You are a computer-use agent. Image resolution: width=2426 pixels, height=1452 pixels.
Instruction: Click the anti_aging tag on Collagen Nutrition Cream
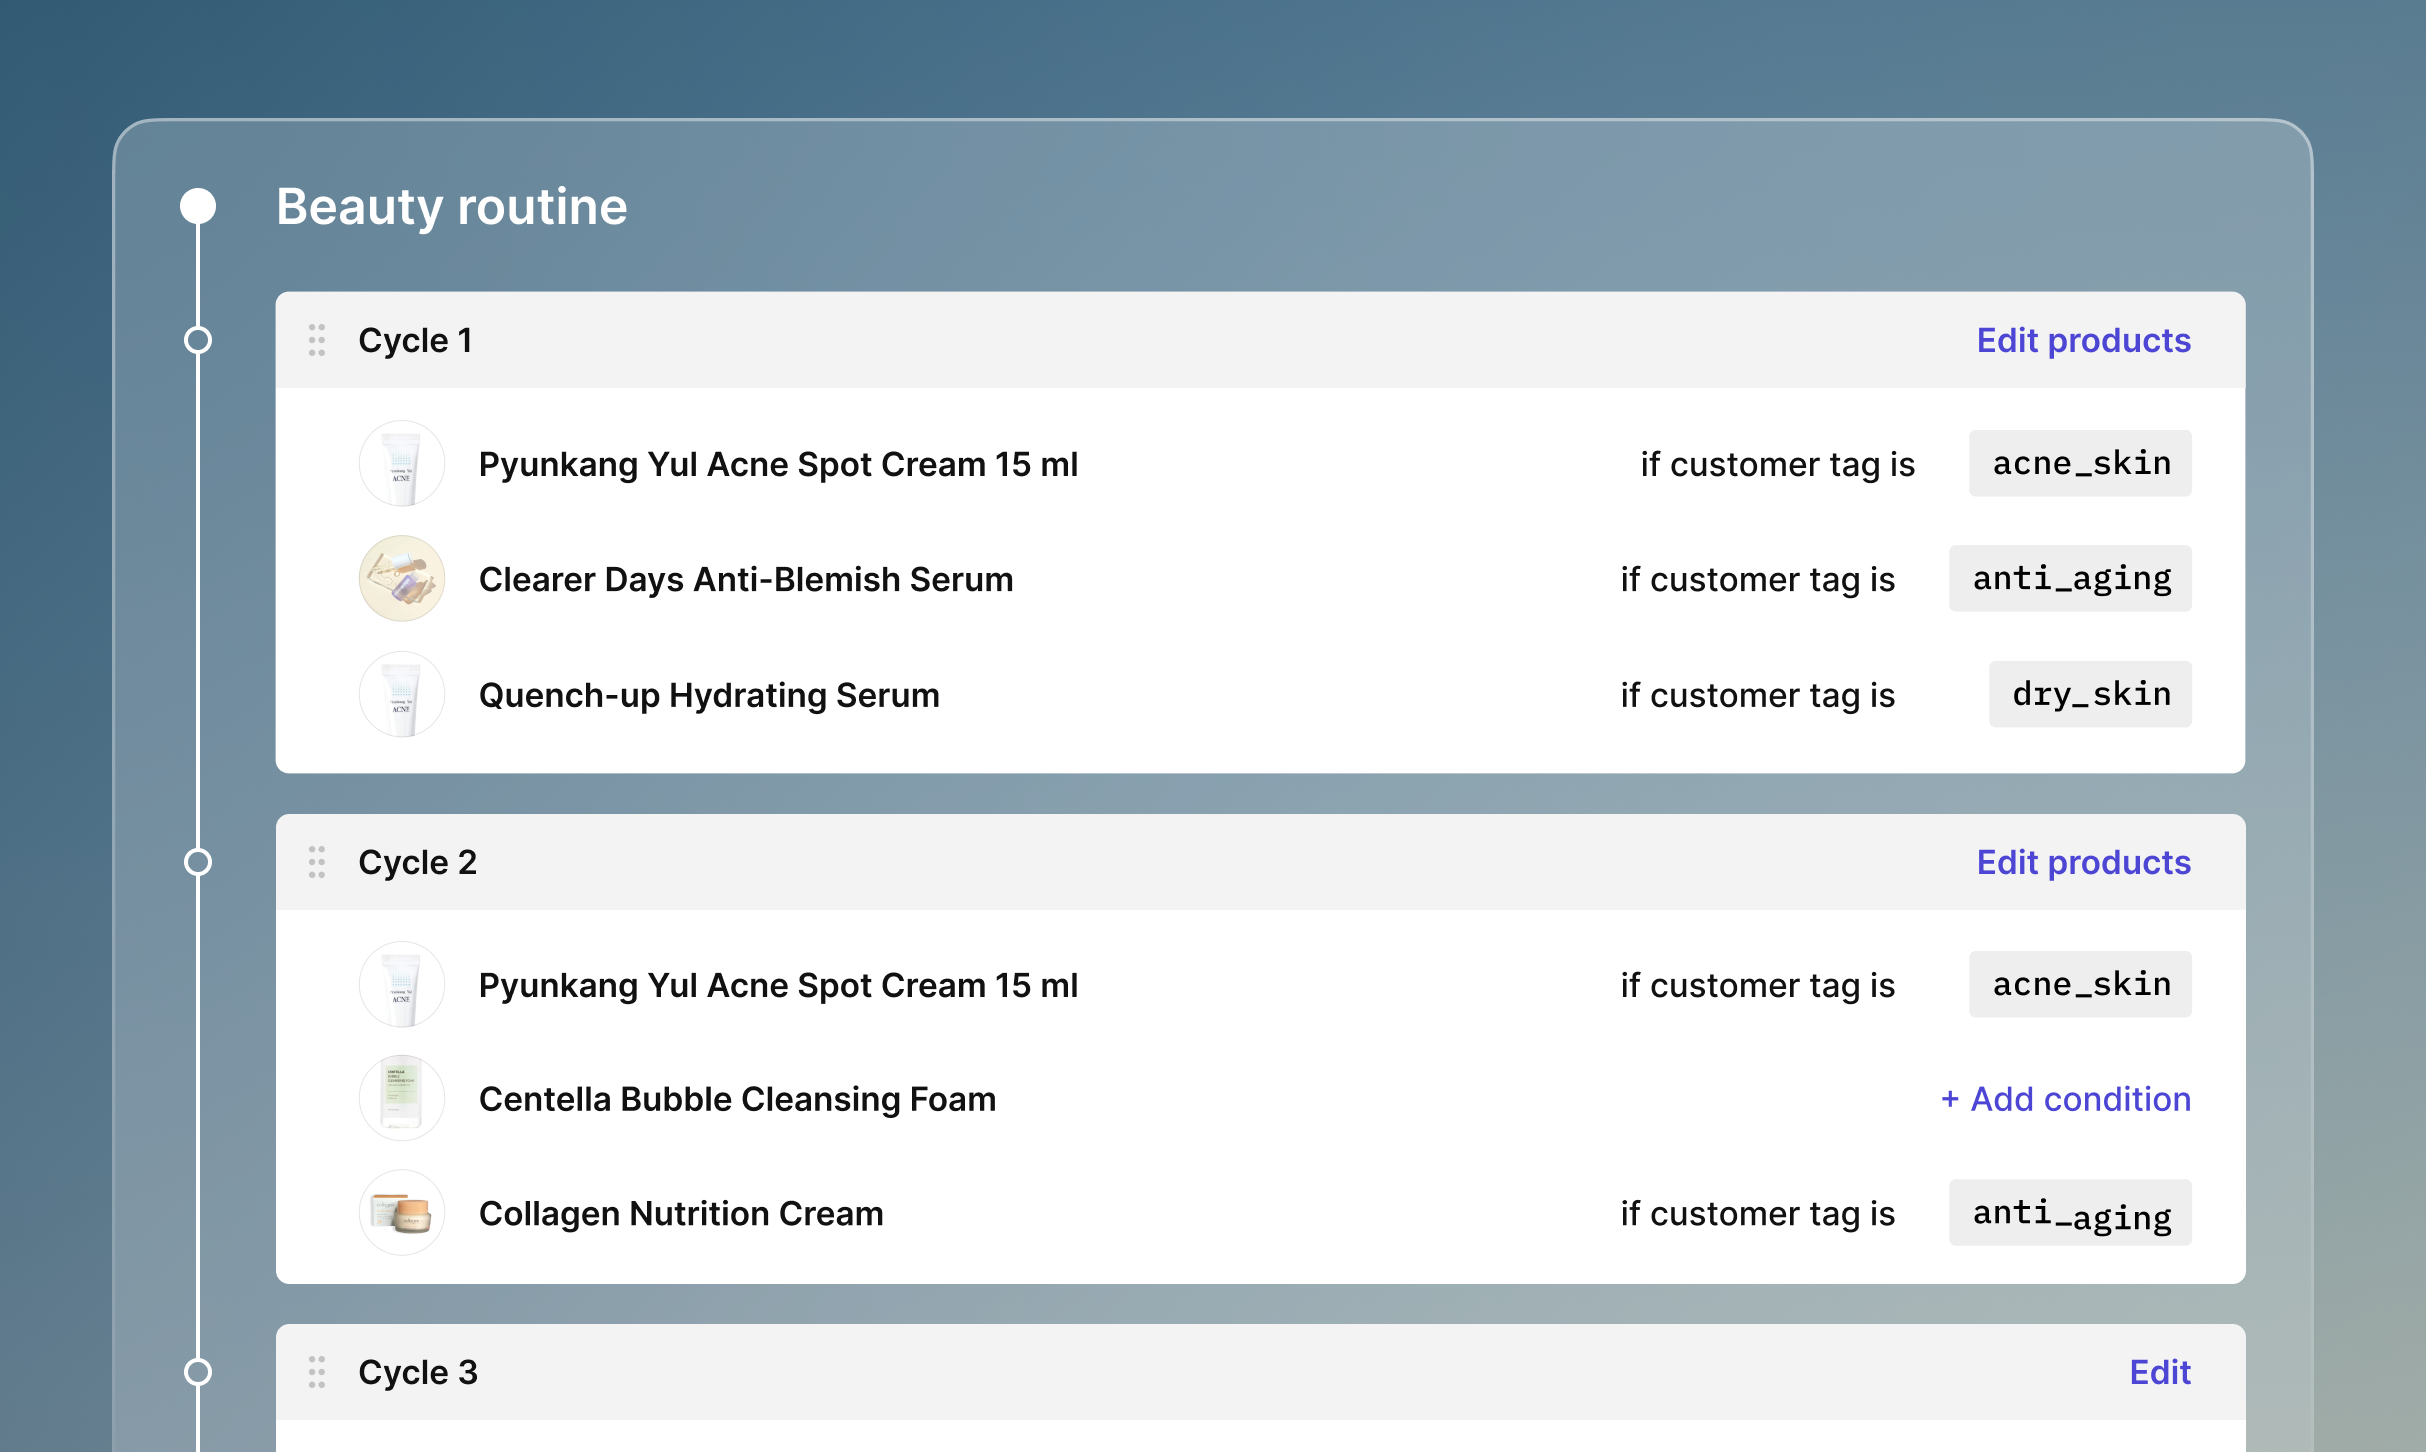point(2070,1212)
